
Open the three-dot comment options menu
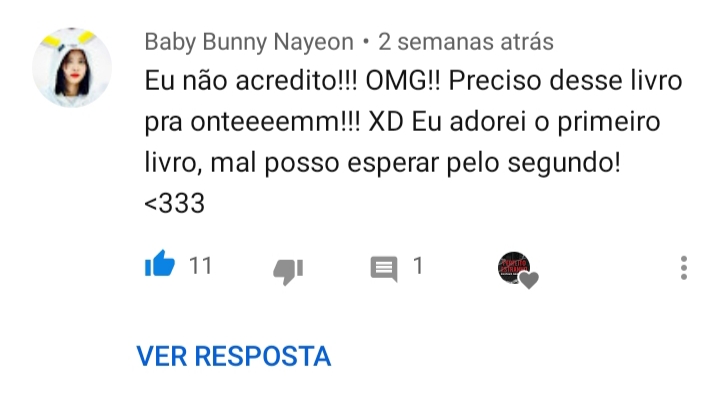[684, 268]
